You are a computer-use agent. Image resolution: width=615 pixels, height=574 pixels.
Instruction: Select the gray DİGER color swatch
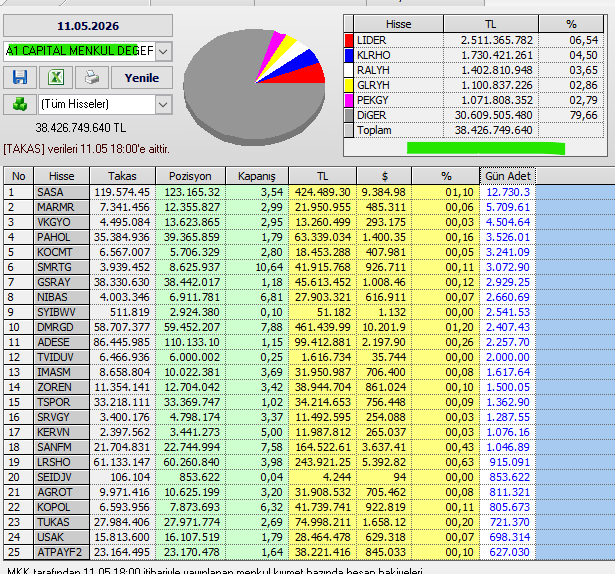349,115
